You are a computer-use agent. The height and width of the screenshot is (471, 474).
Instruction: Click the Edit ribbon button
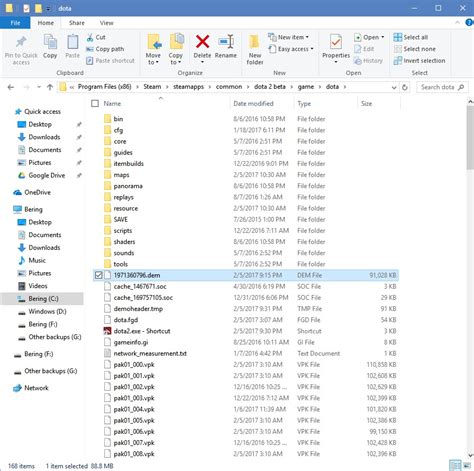pos(364,49)
